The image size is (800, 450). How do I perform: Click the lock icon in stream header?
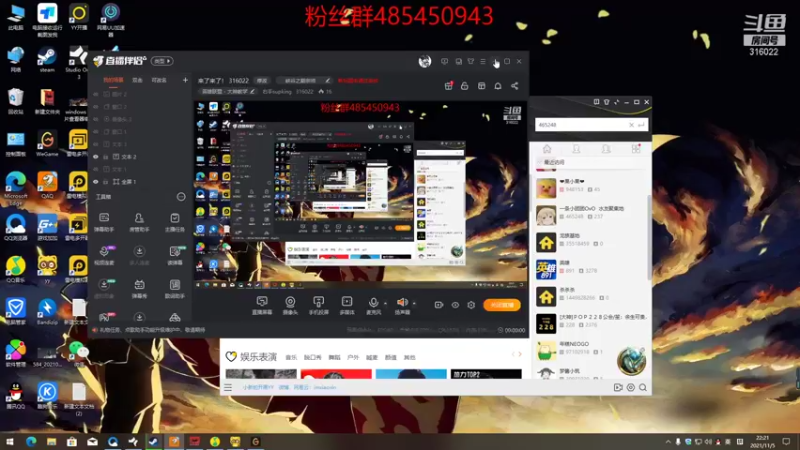[464, 86]
